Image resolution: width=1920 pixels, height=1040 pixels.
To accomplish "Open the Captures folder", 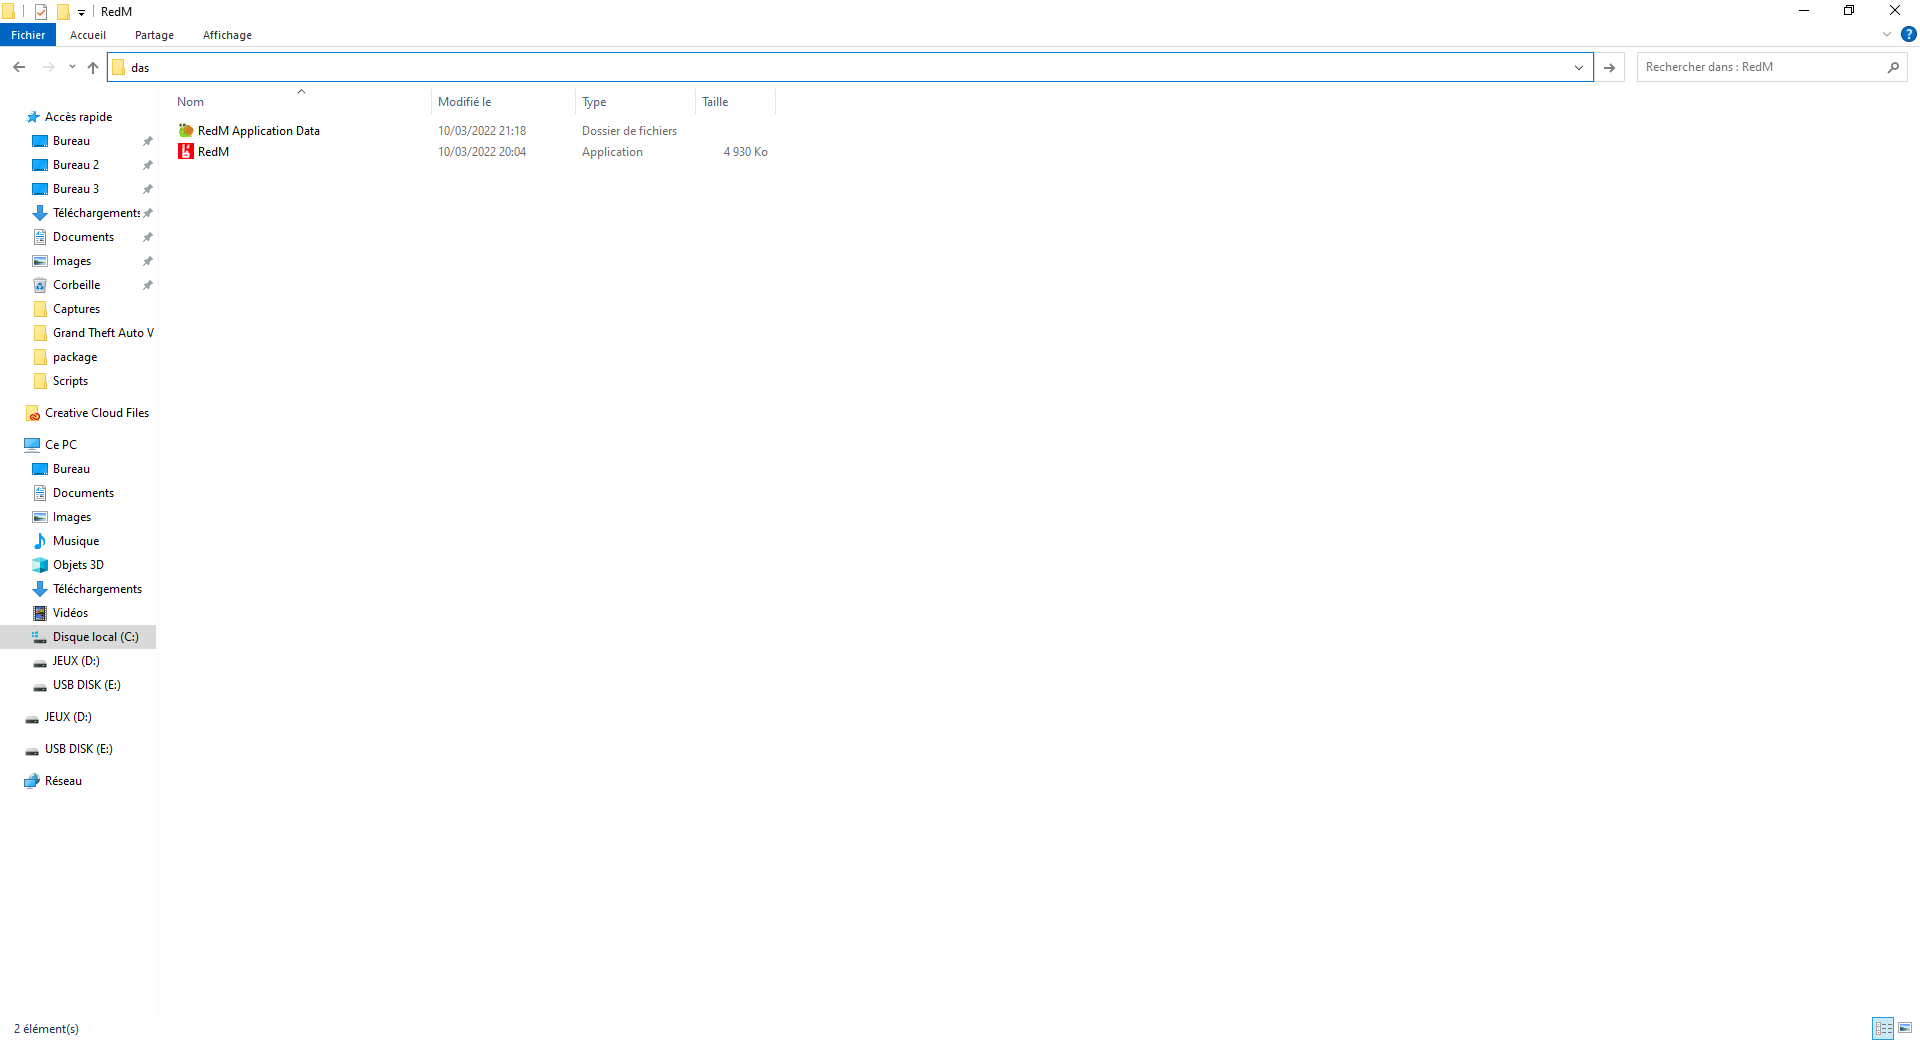I will [76, 309].
